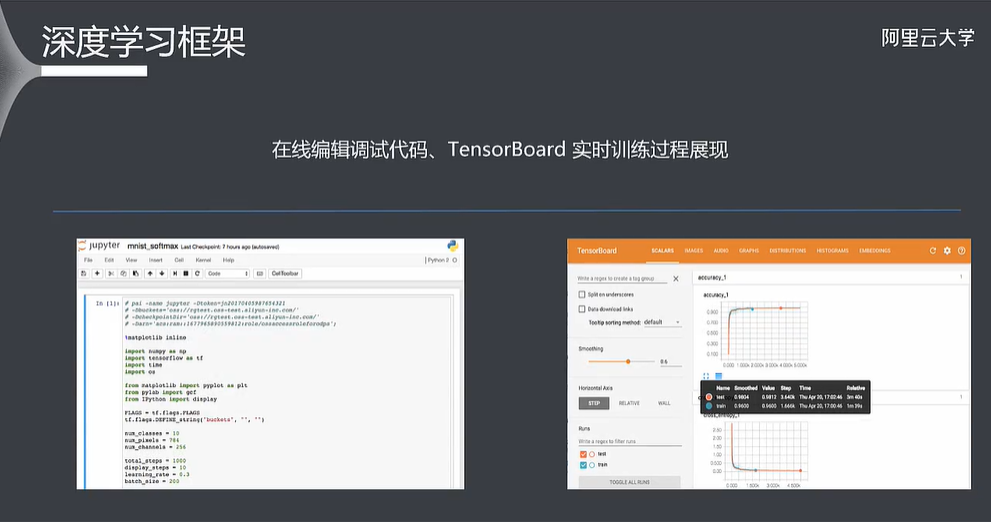Enable Split on underscores checkbox
Image resolution: width=991 pixels, height=522 pixels.
pyautogui.click(x=581, y=294)
